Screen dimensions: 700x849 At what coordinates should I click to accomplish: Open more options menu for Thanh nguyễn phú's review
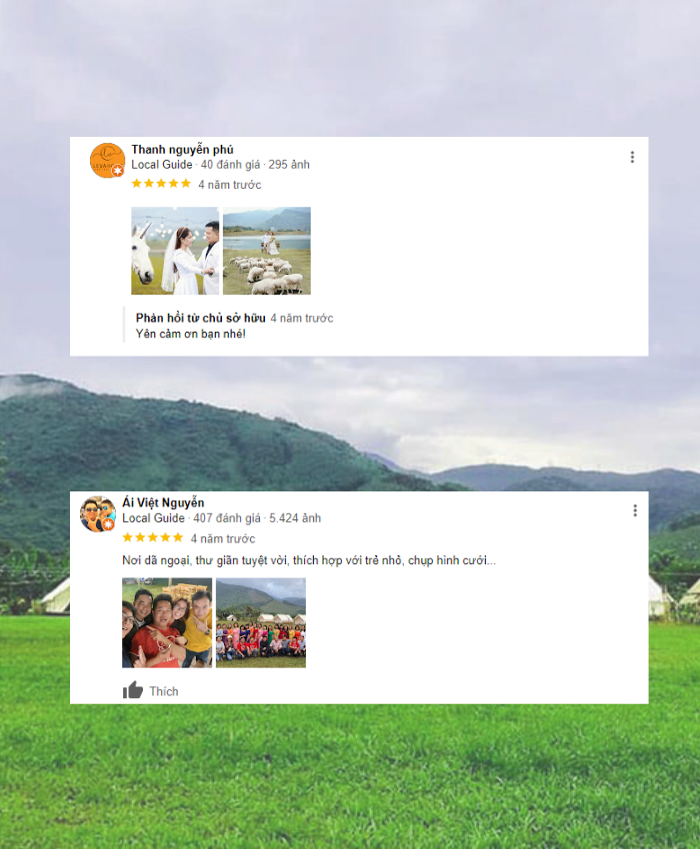point(632,157)
